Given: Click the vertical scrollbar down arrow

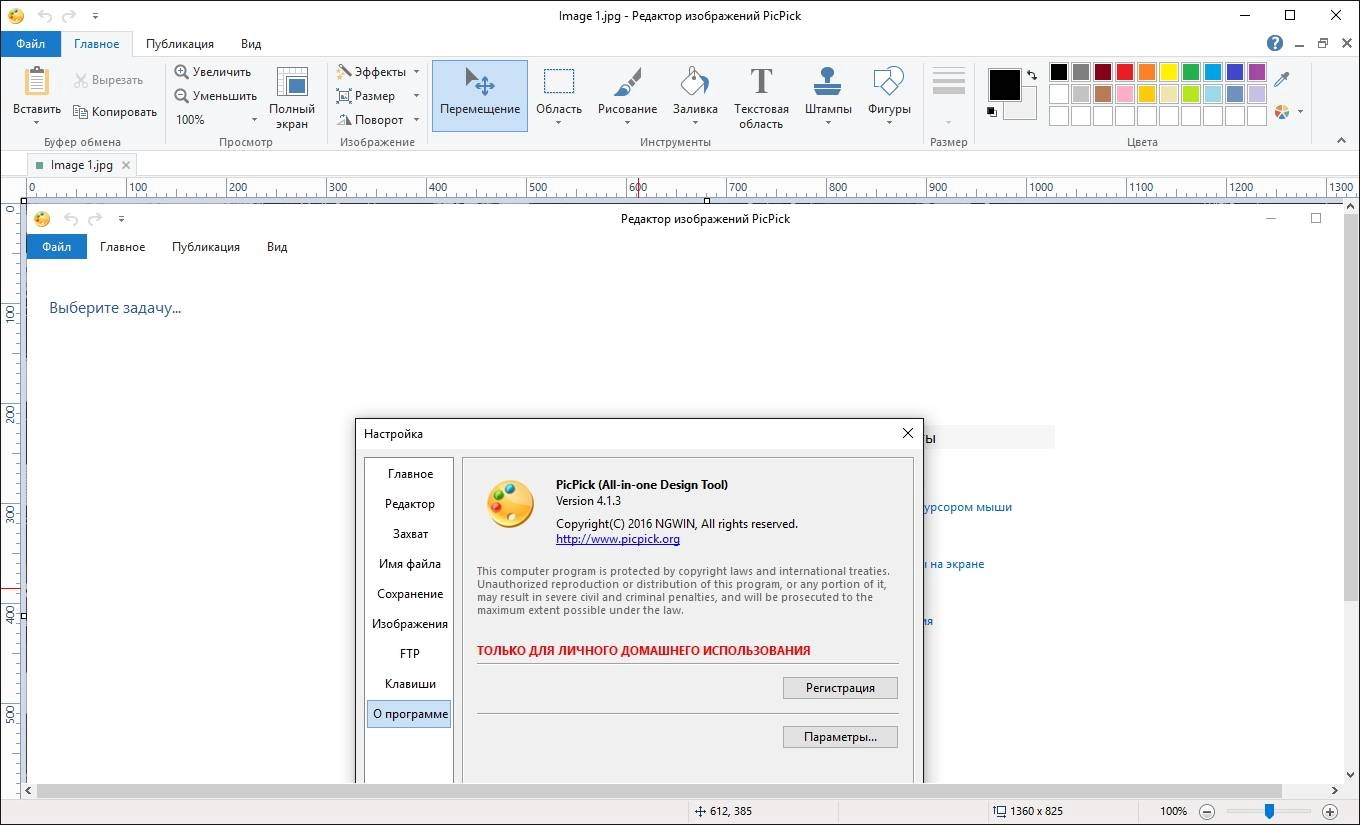Looking at the screenshot, I should [x=1351, y=775].
